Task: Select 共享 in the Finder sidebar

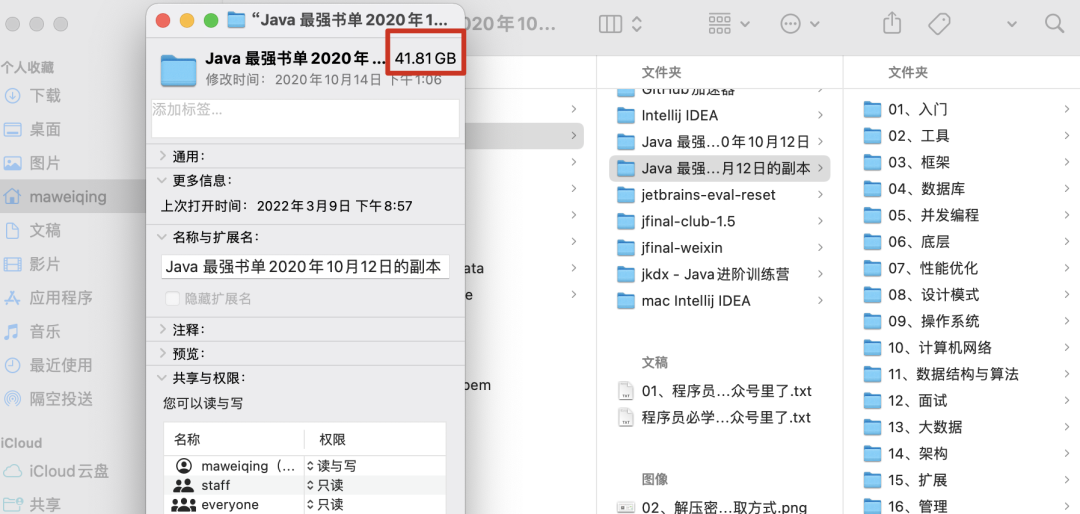Action: coord(45,505)
